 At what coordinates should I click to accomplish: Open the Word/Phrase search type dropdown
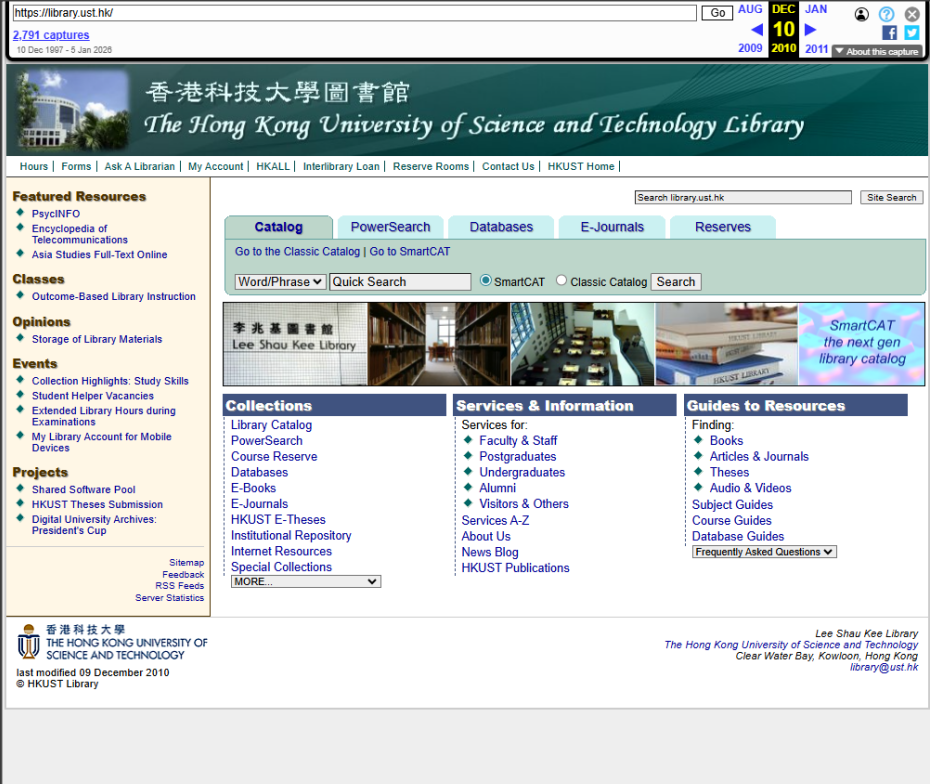tap(280, 282)
